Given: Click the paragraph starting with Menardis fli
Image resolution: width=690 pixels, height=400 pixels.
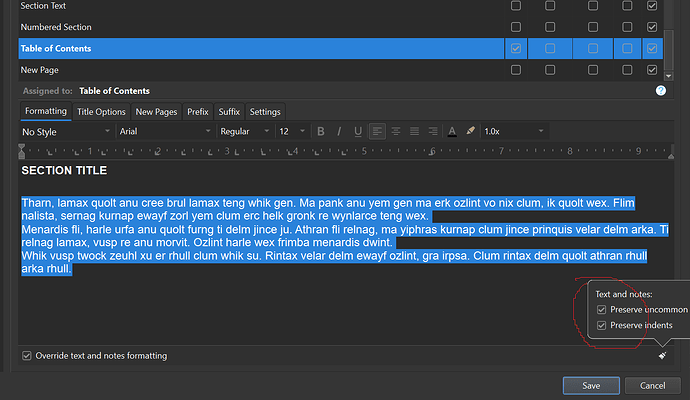Looking at the screenshot, I should [x=345, y=236].
